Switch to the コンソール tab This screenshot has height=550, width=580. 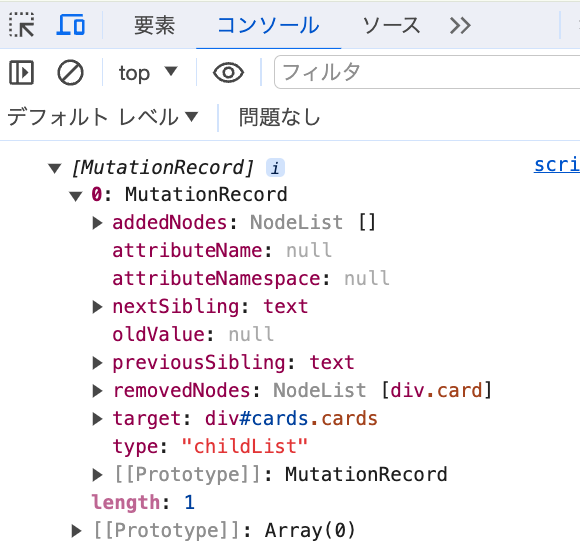(x=269, y=26)
